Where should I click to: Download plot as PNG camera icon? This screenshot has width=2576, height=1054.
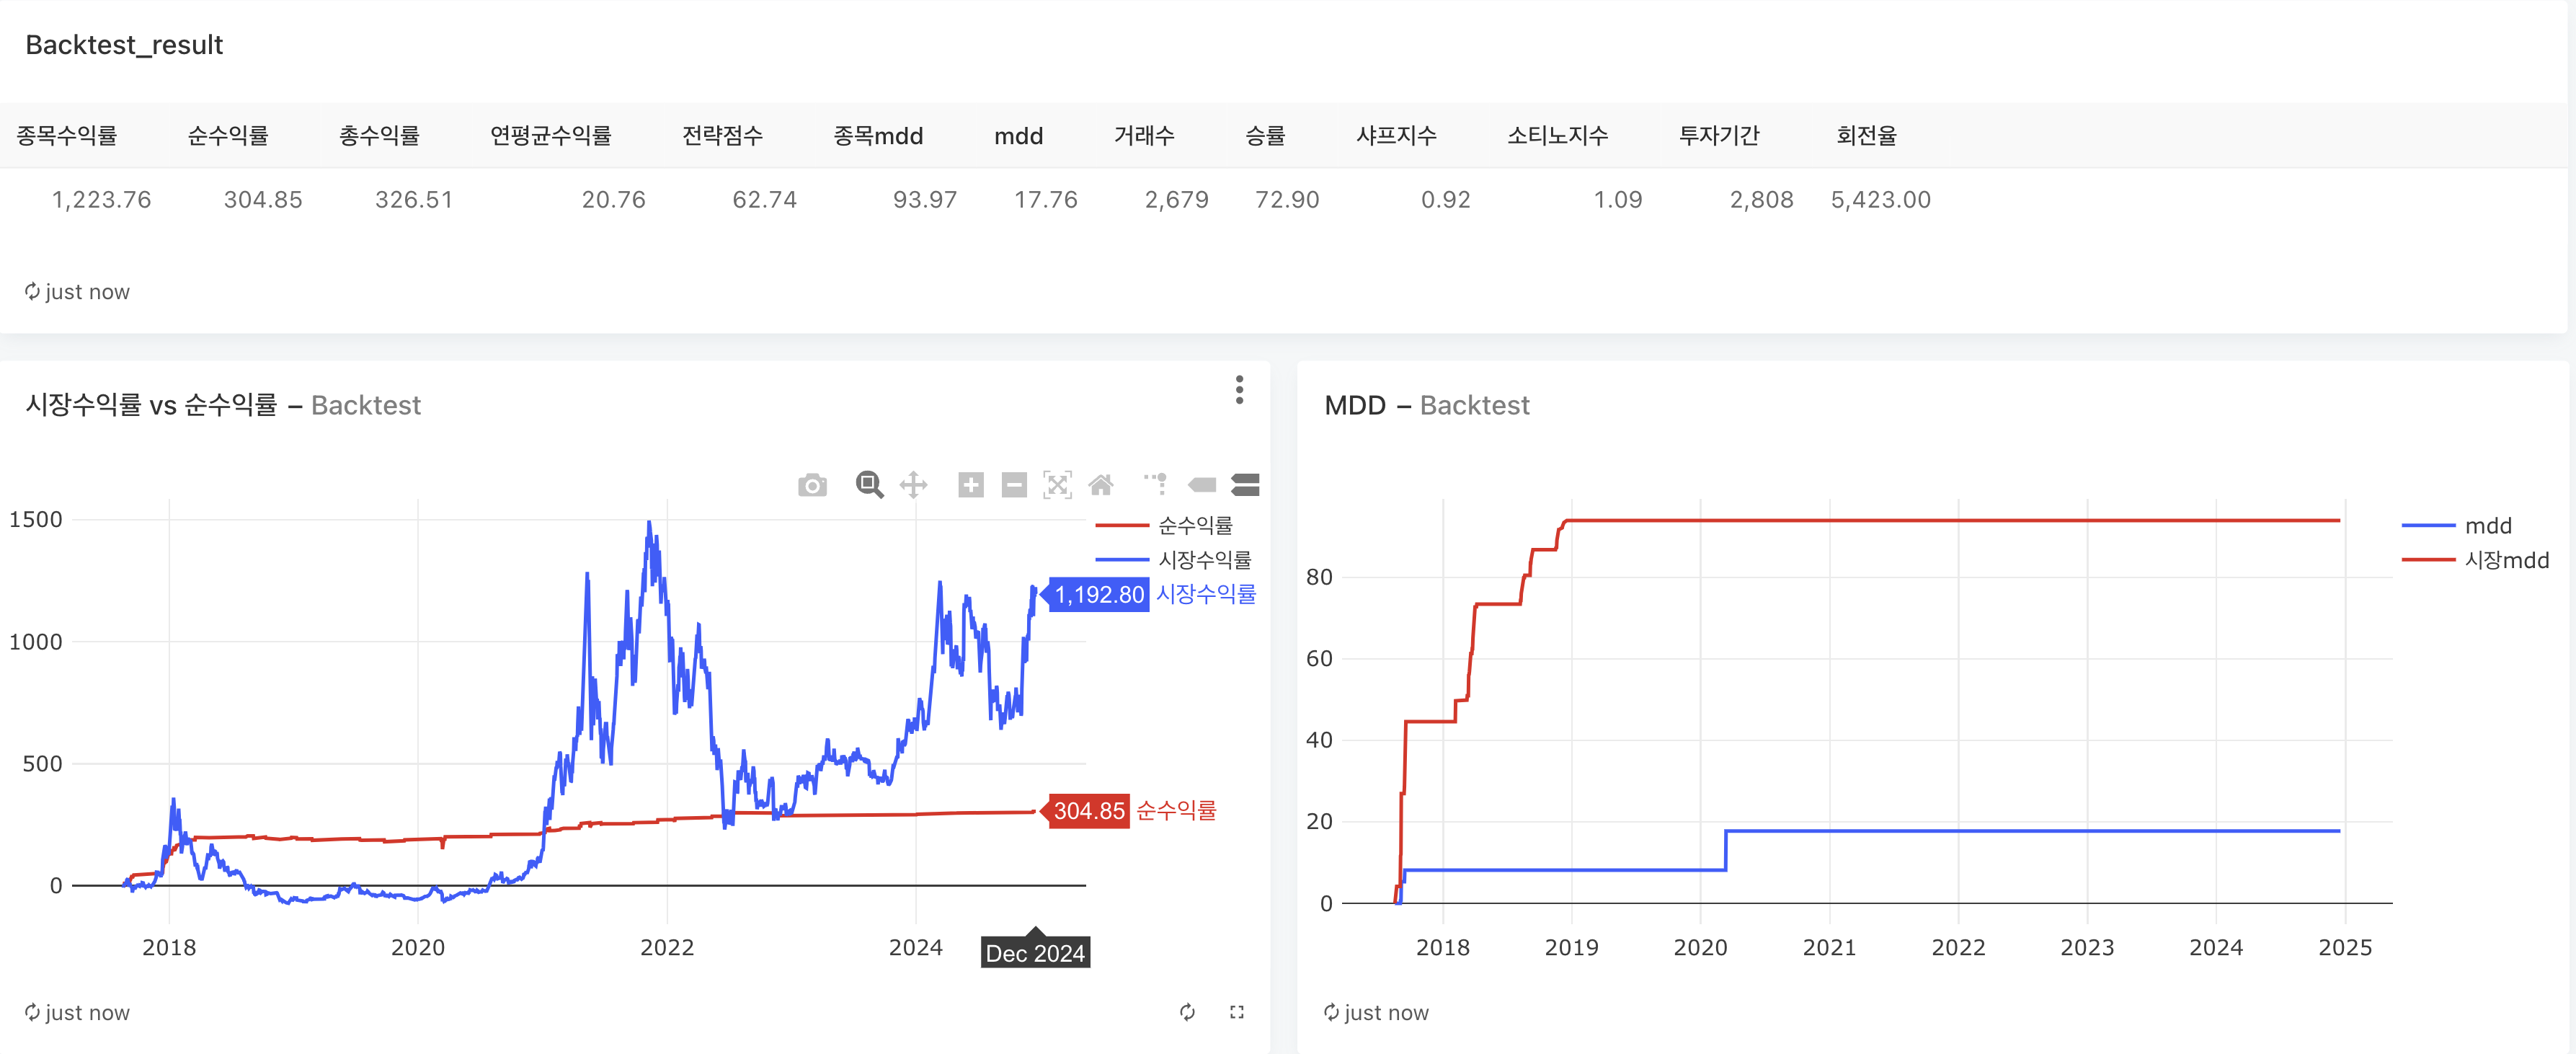(x=812, y=486)
